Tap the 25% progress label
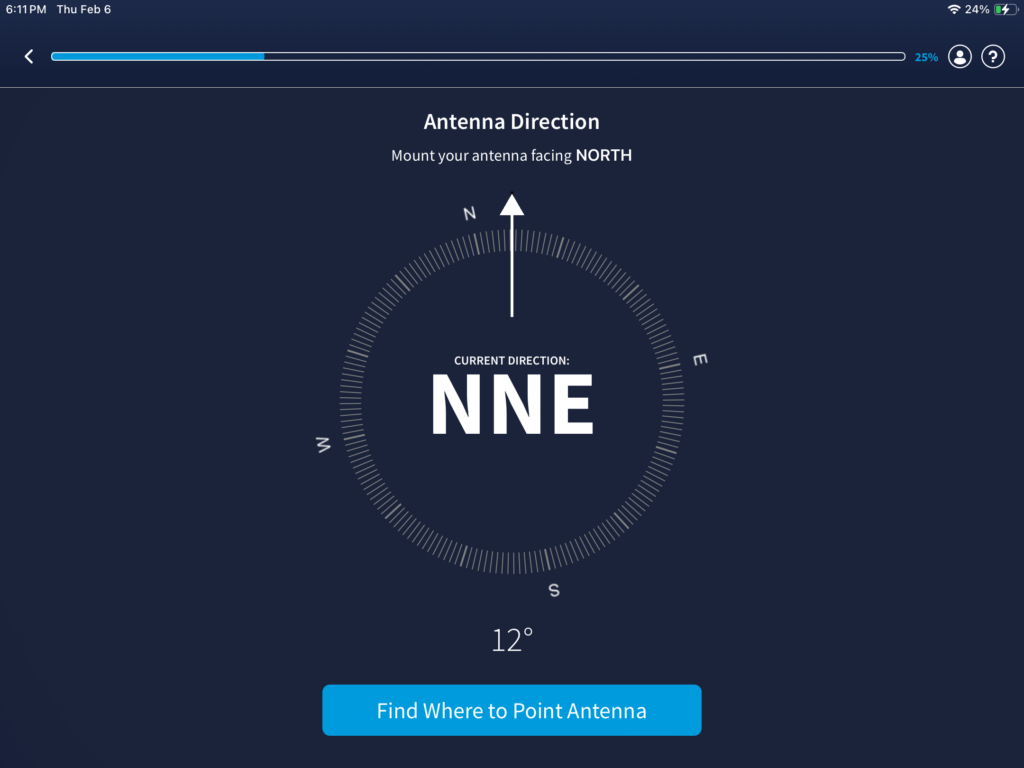 (926, 58)
